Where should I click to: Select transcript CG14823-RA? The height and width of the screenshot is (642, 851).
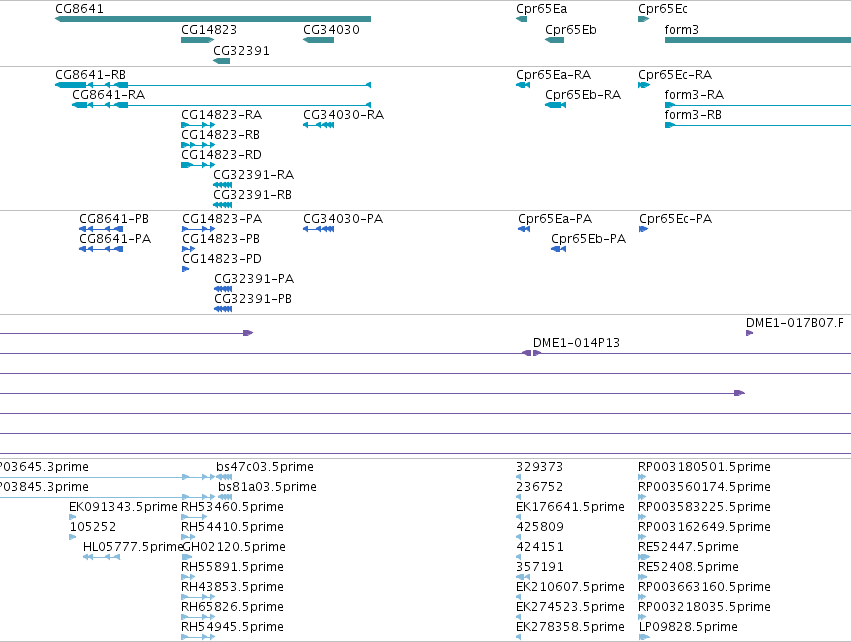[x=198, y=125]
